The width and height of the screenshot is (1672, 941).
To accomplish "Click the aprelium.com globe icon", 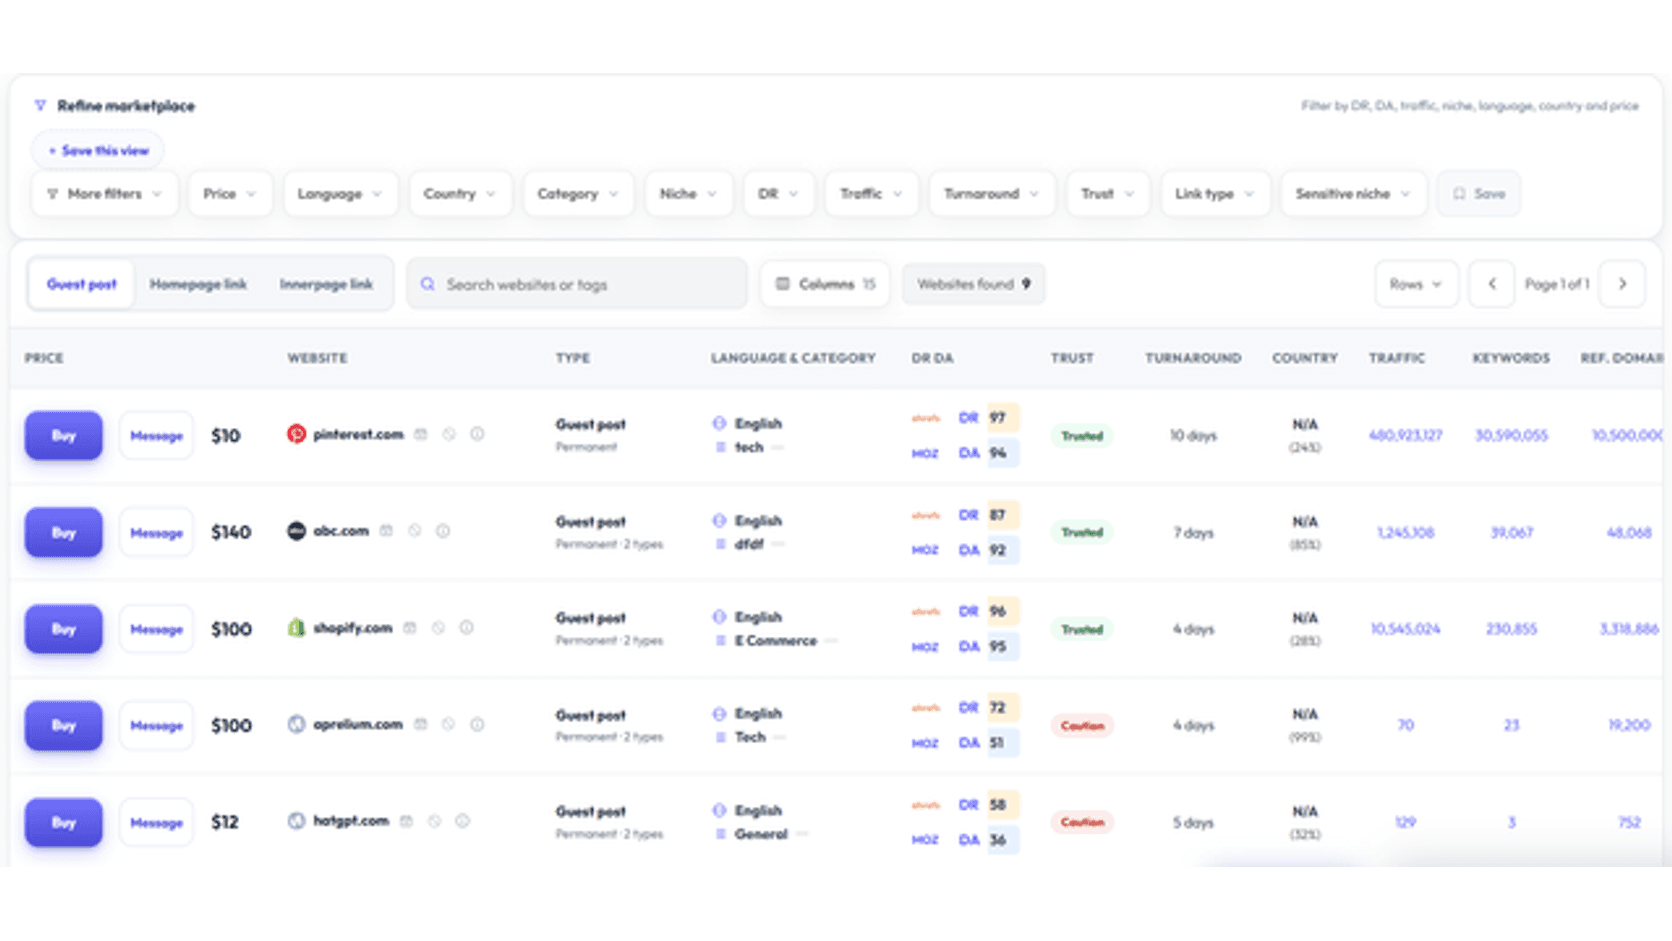I will coord(296,724).
